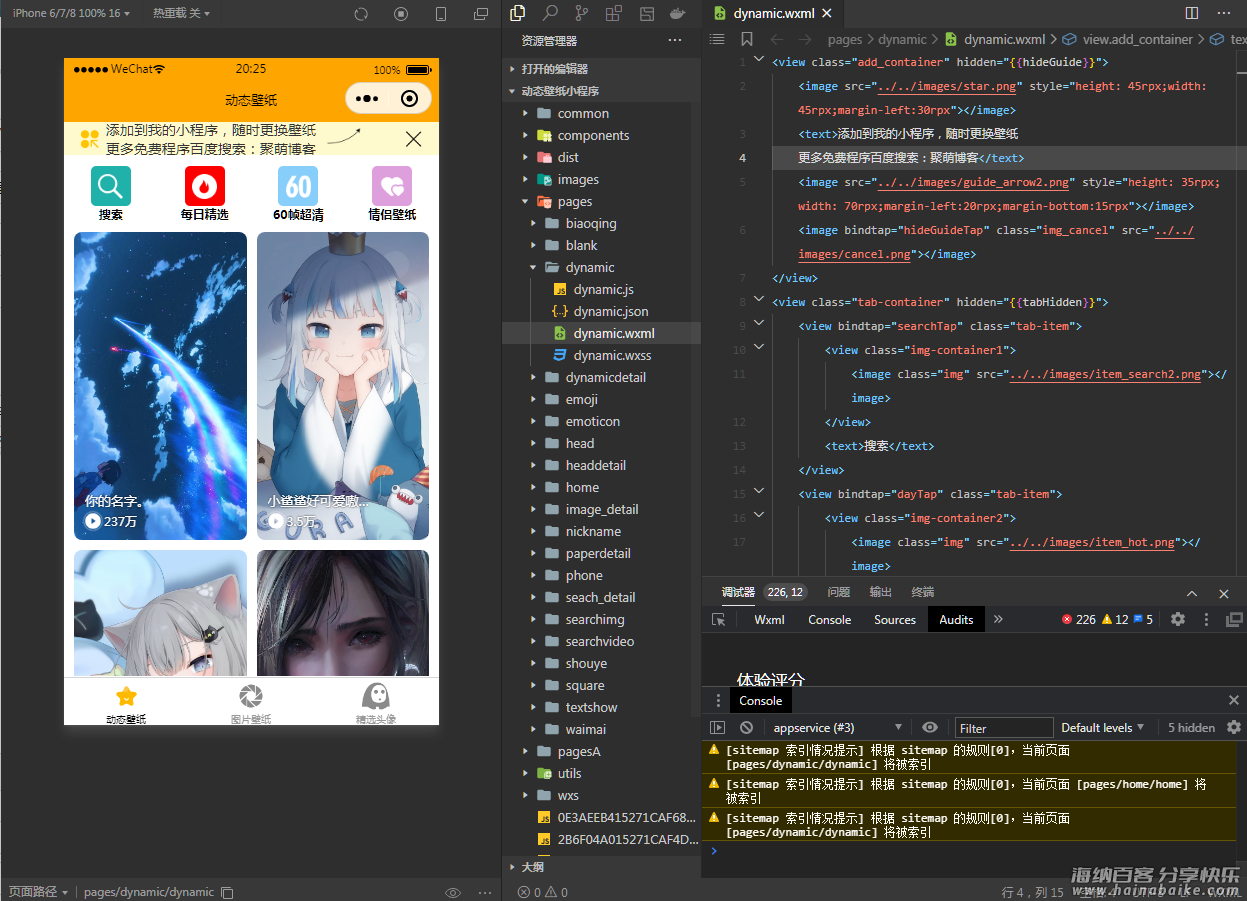Open dynamic.json in the file tree
This screenshot has width=1247, height=901.
click(611, 311)
